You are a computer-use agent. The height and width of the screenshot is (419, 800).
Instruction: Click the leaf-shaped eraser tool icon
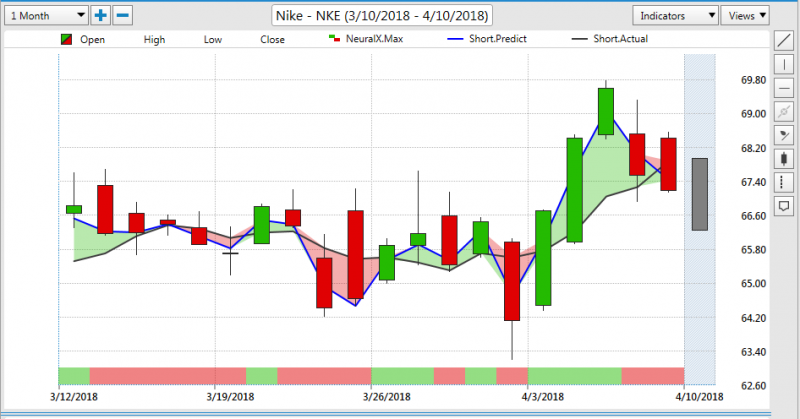[x=784, y=135]
